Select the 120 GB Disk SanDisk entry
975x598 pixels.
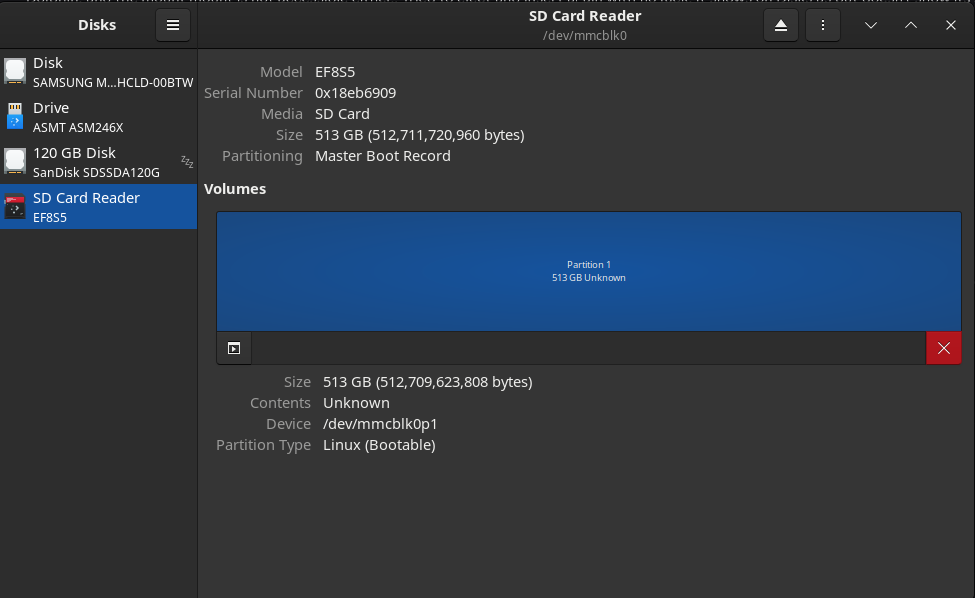[98, 162]
